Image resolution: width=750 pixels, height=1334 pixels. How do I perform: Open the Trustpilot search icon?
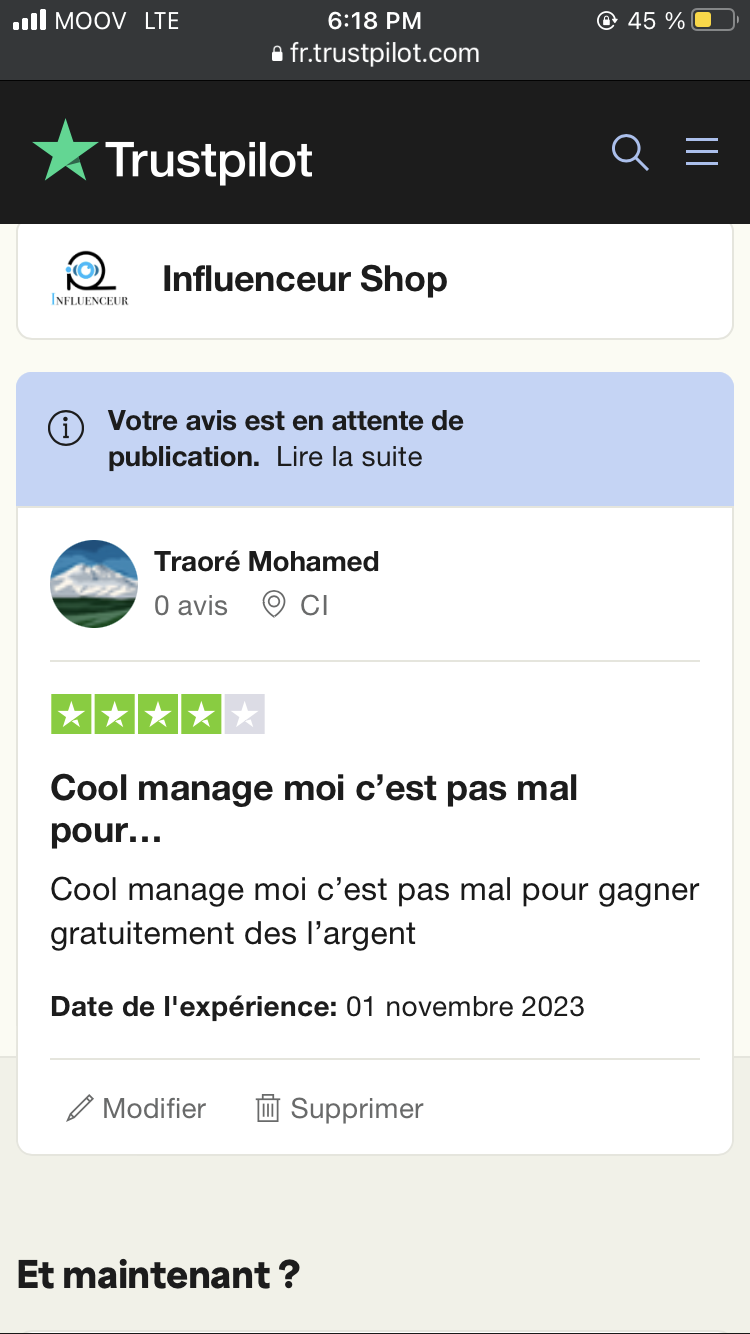(x=630, y=152)
